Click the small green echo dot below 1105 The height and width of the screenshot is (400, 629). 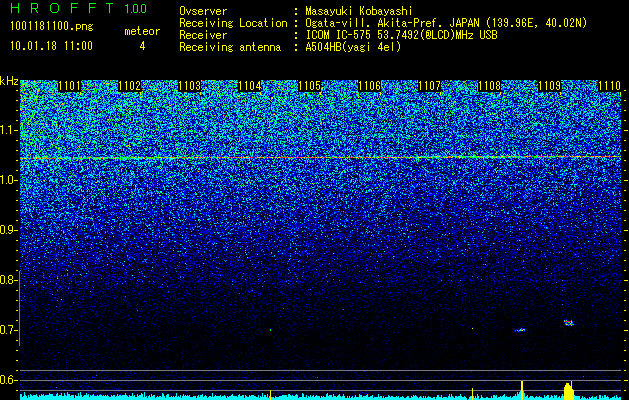tap(270, 330)
